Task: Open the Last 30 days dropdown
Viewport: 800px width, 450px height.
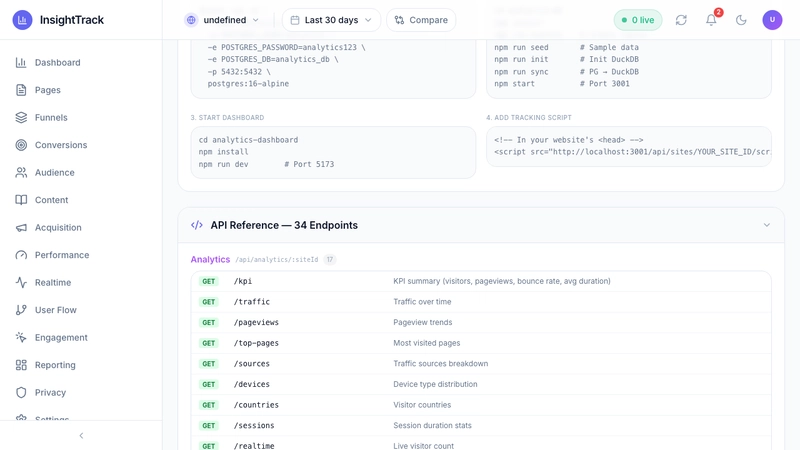Action: tap(331, 20)
